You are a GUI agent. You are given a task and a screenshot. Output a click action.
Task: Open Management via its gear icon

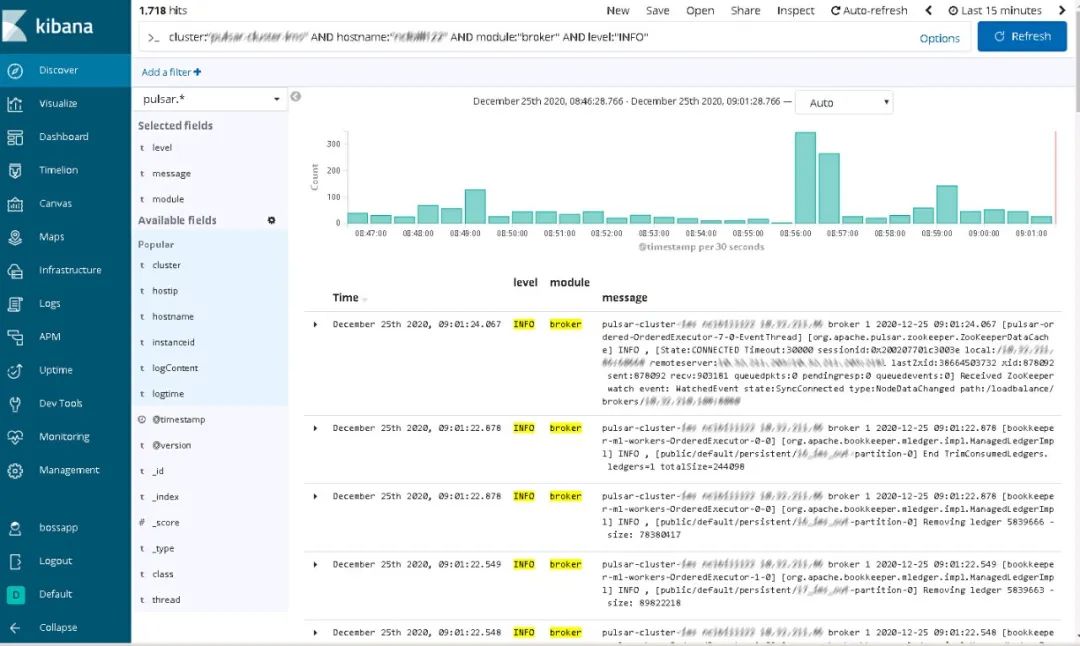(15, 470)
